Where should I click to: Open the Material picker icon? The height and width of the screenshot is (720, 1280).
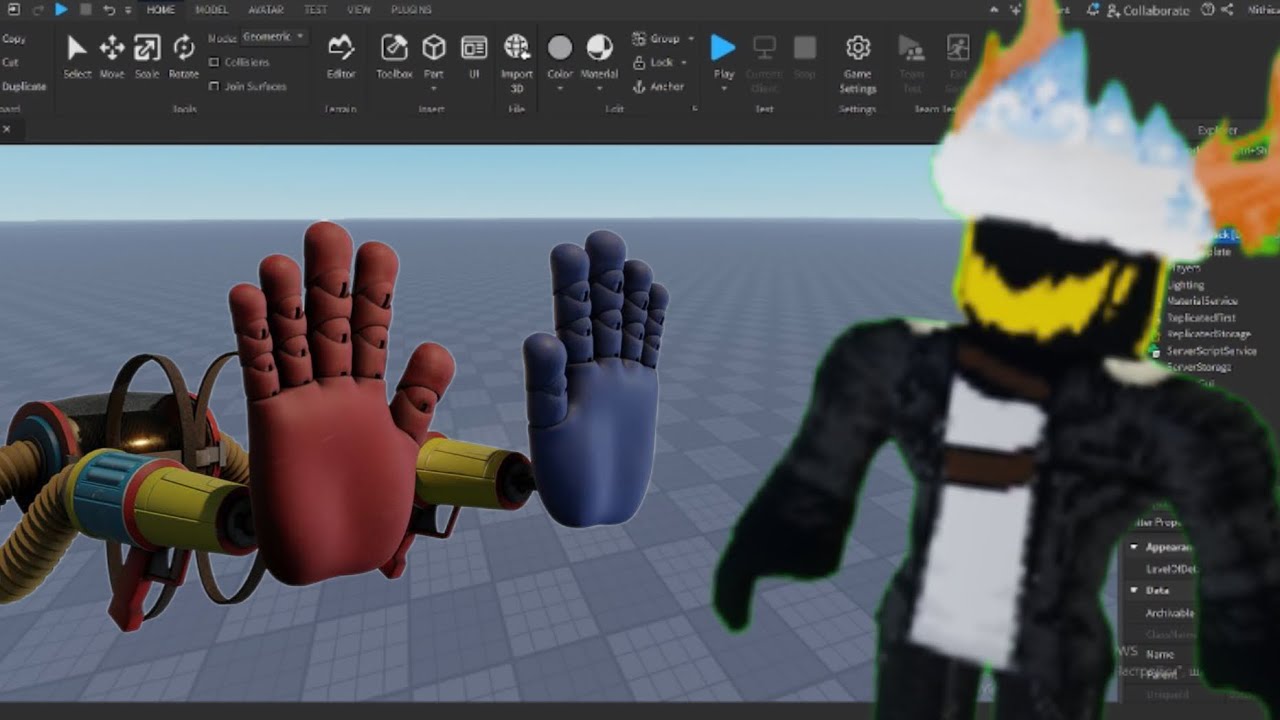(x=599, y=47)
